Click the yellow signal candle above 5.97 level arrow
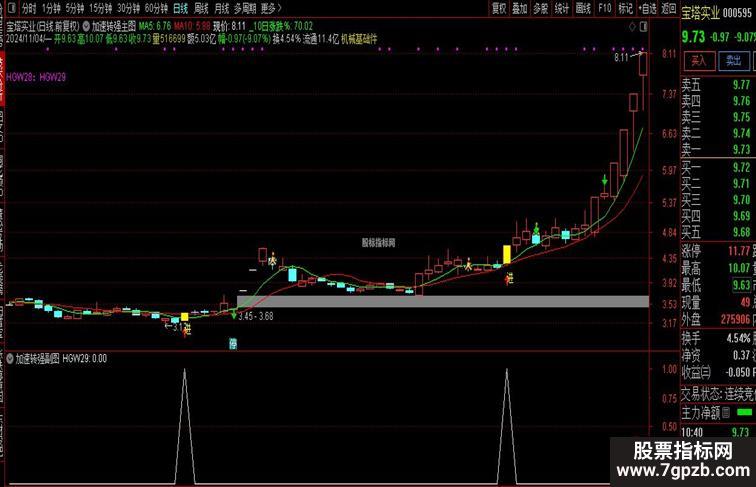 tap(507, 254)
